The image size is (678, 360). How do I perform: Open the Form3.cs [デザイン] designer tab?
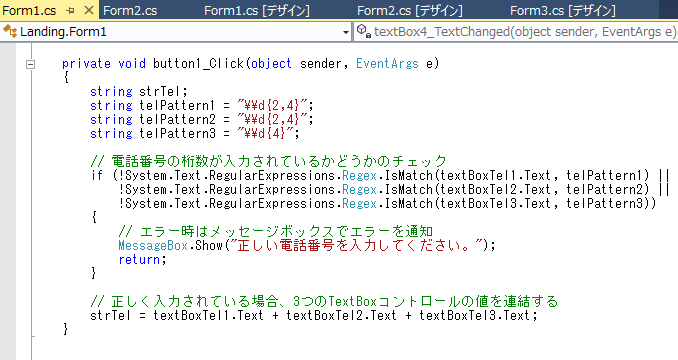point(563,10)
